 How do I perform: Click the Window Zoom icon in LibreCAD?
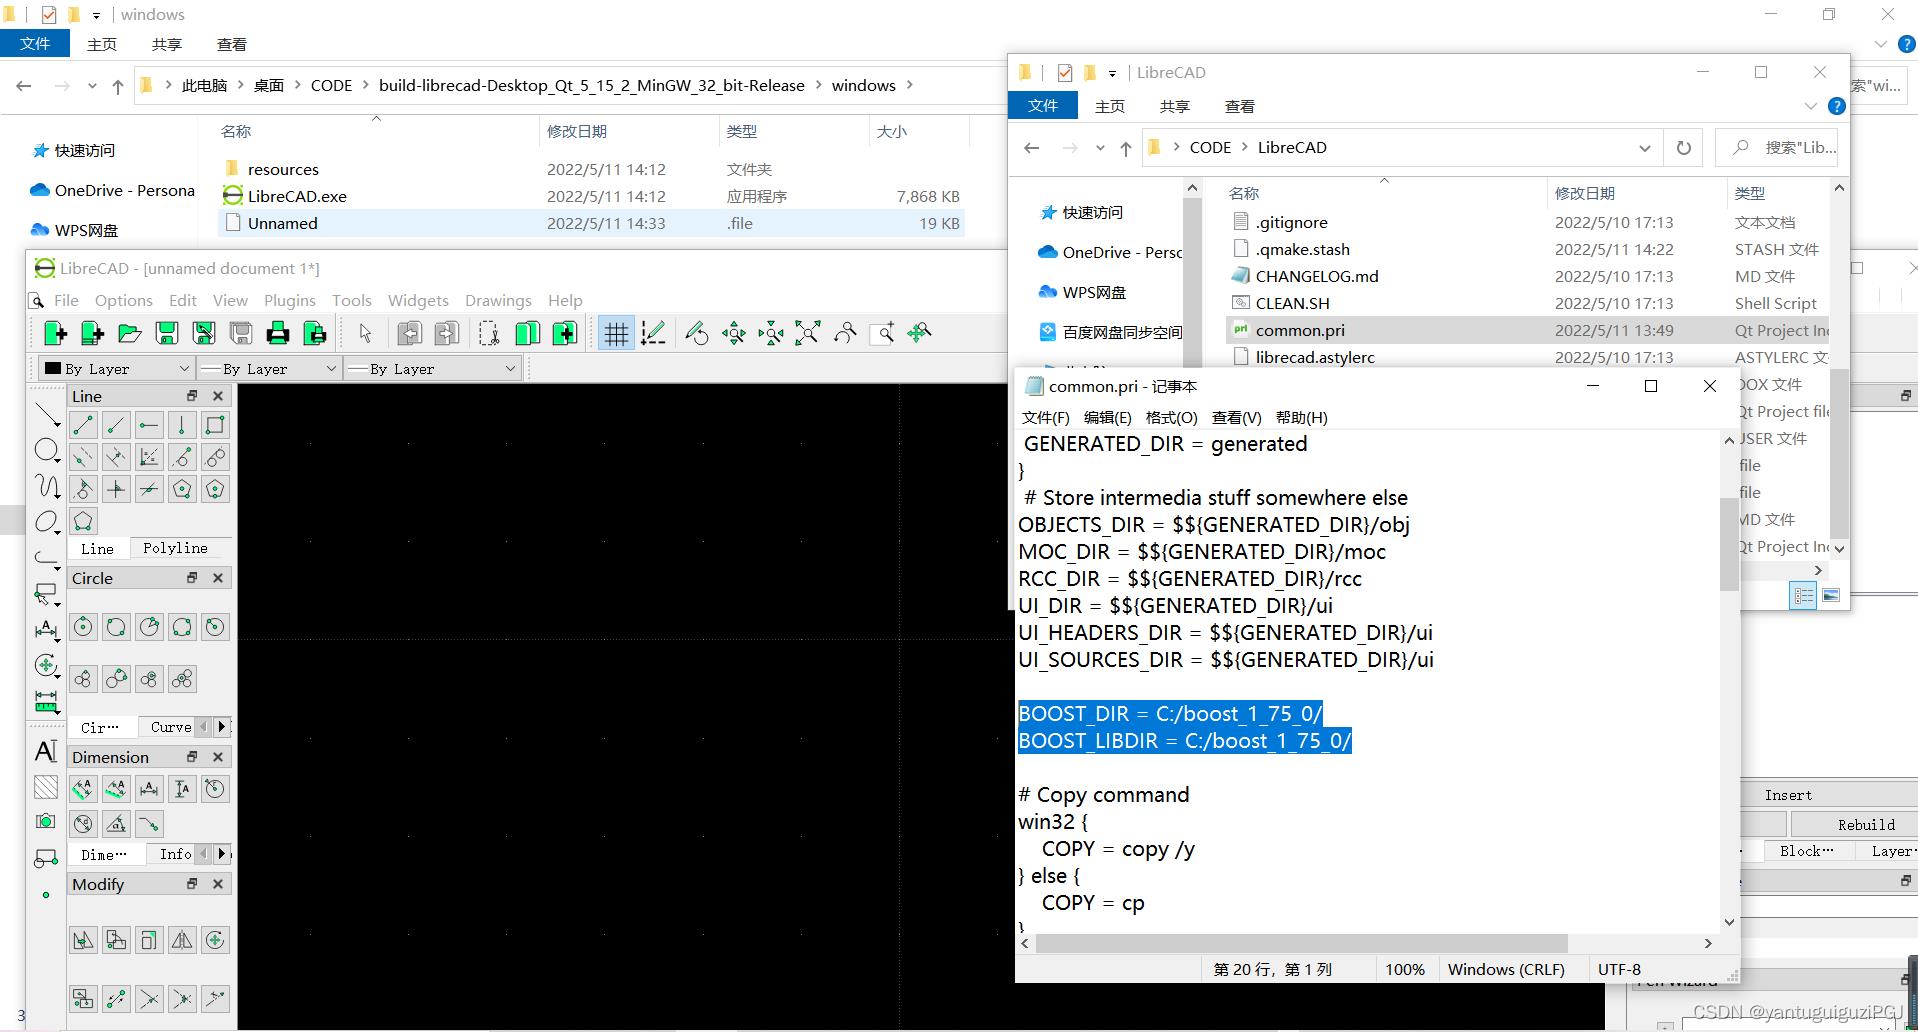pyautogui.click(x=882, y=333)
